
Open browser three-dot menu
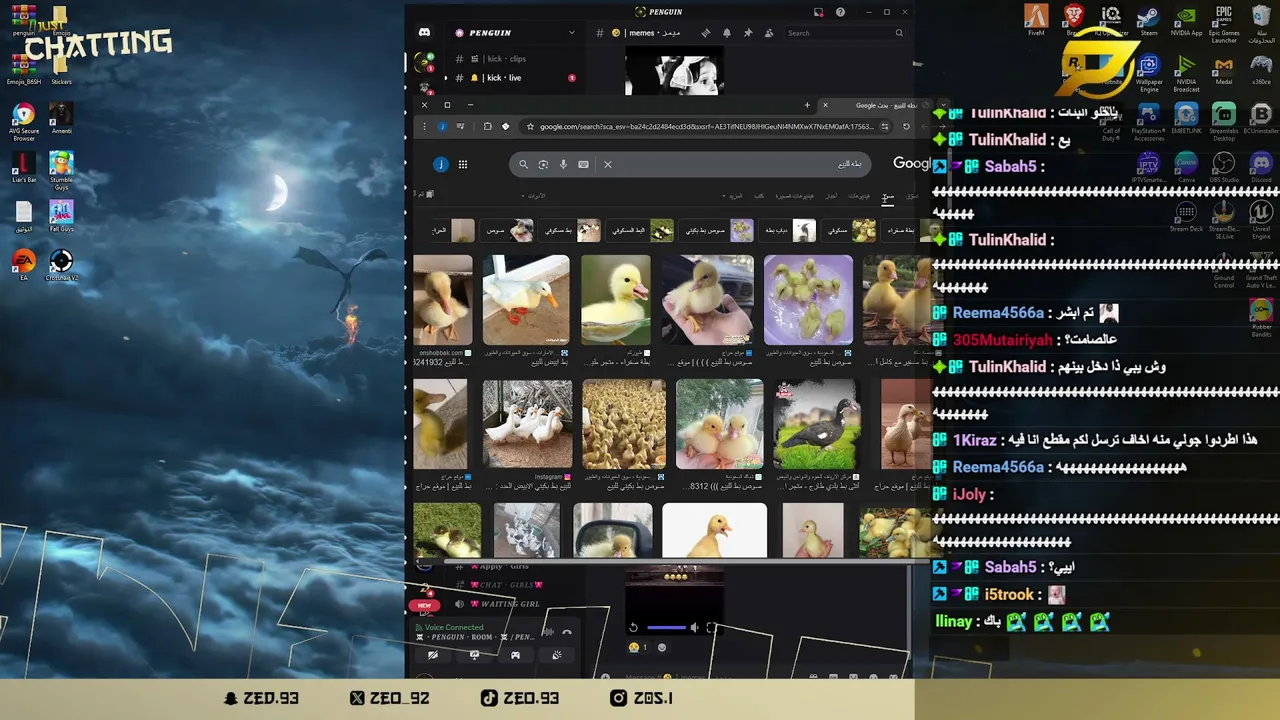tap(424, 127)
